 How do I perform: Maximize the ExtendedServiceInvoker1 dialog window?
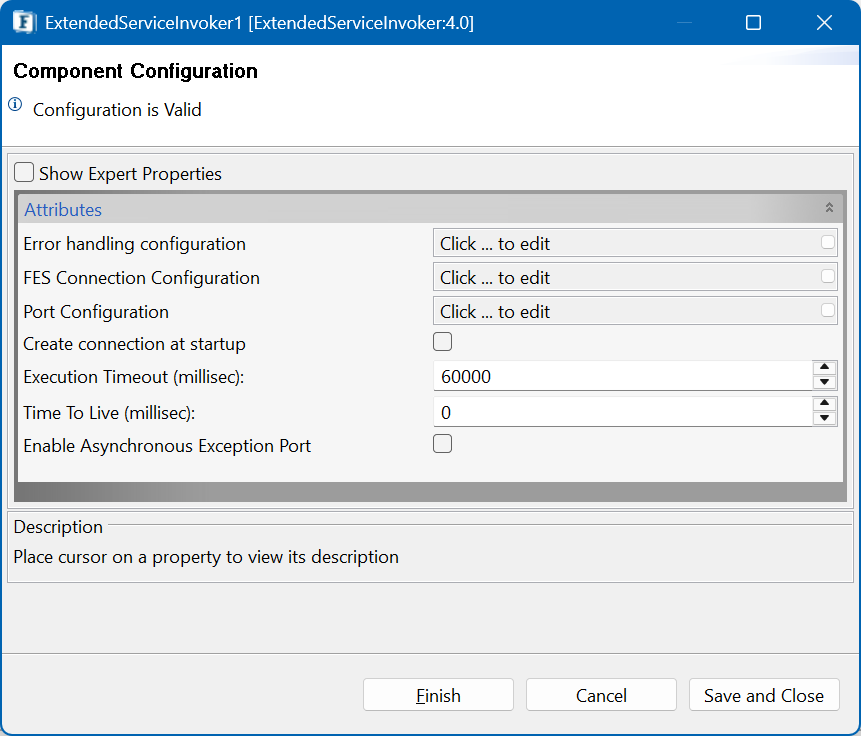753,23
